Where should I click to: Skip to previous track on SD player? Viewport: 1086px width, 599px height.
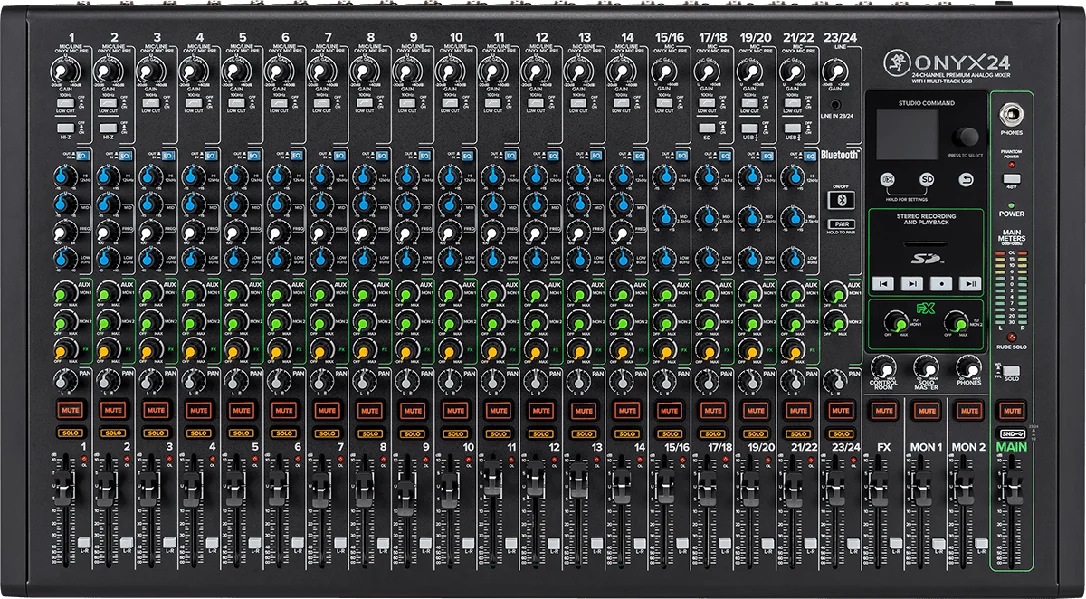coord(882,283)
